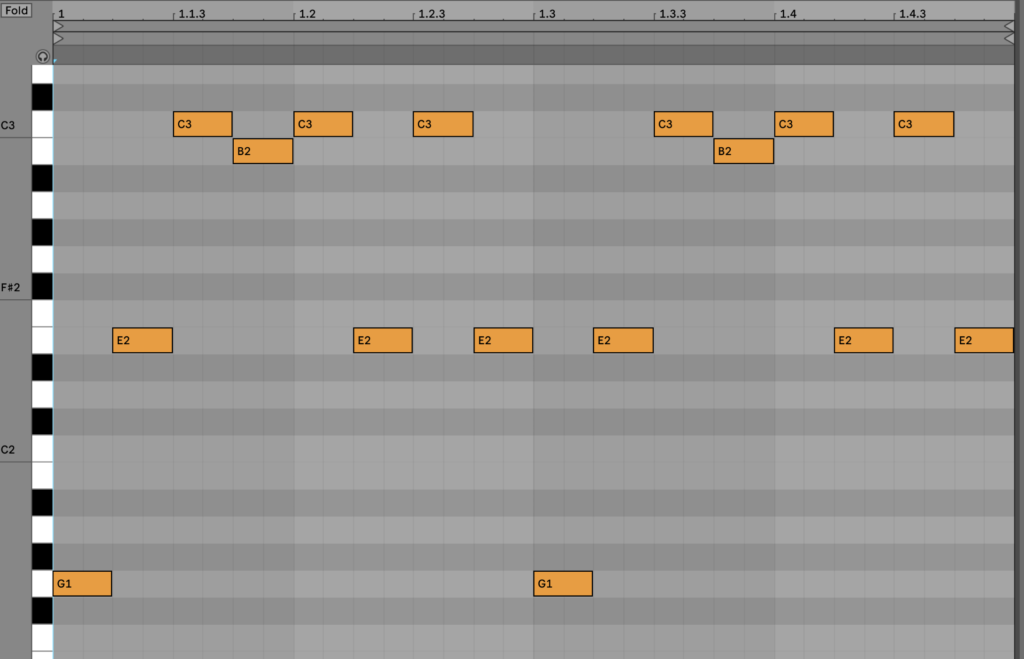Select the last E2 note in the clip
The width and height of the screenshot is (1024, 659).
(x=984, y=340)
